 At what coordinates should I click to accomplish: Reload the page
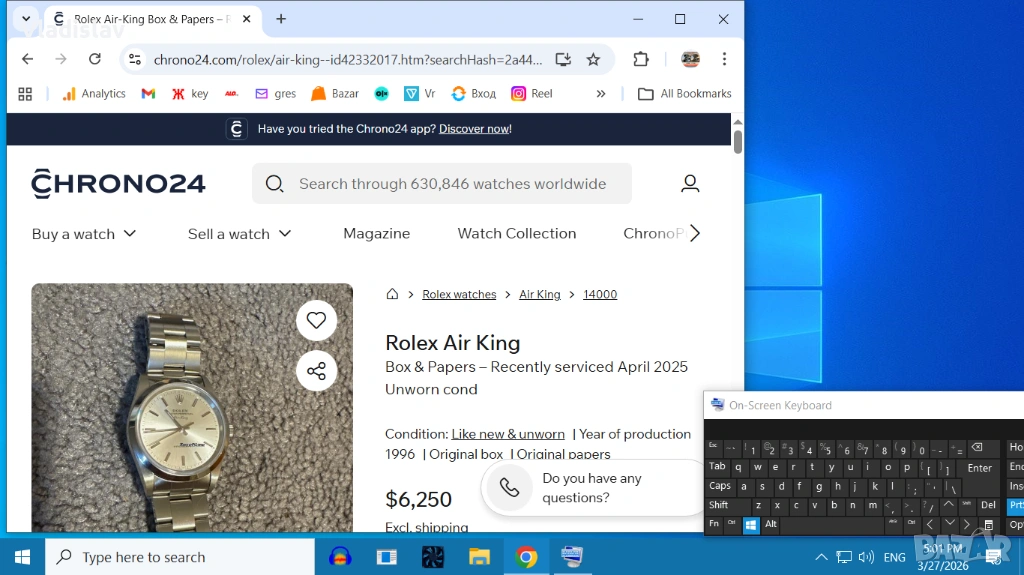[95, 59]
